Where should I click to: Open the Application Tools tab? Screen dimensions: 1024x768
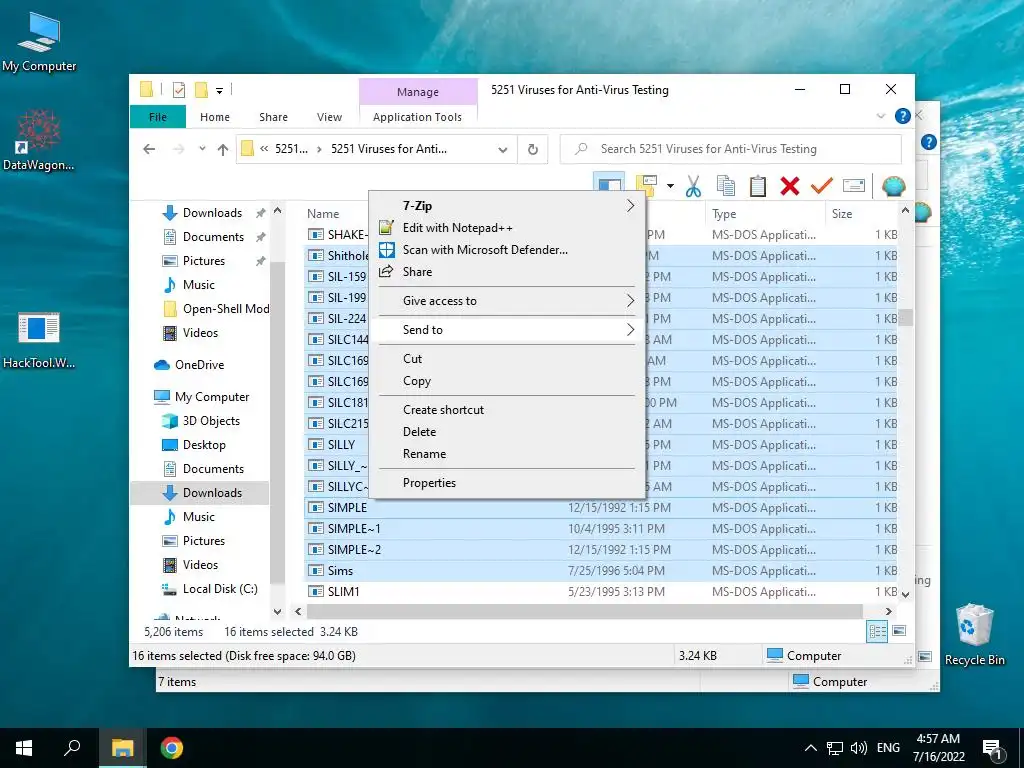417,117
